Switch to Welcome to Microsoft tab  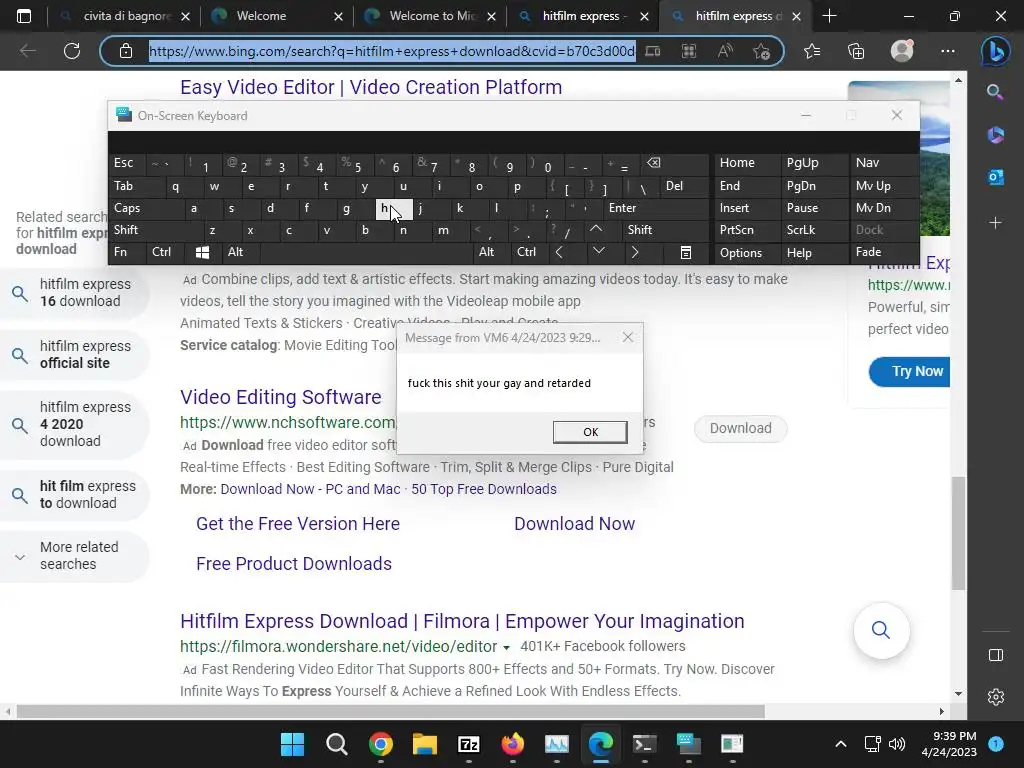430,16
